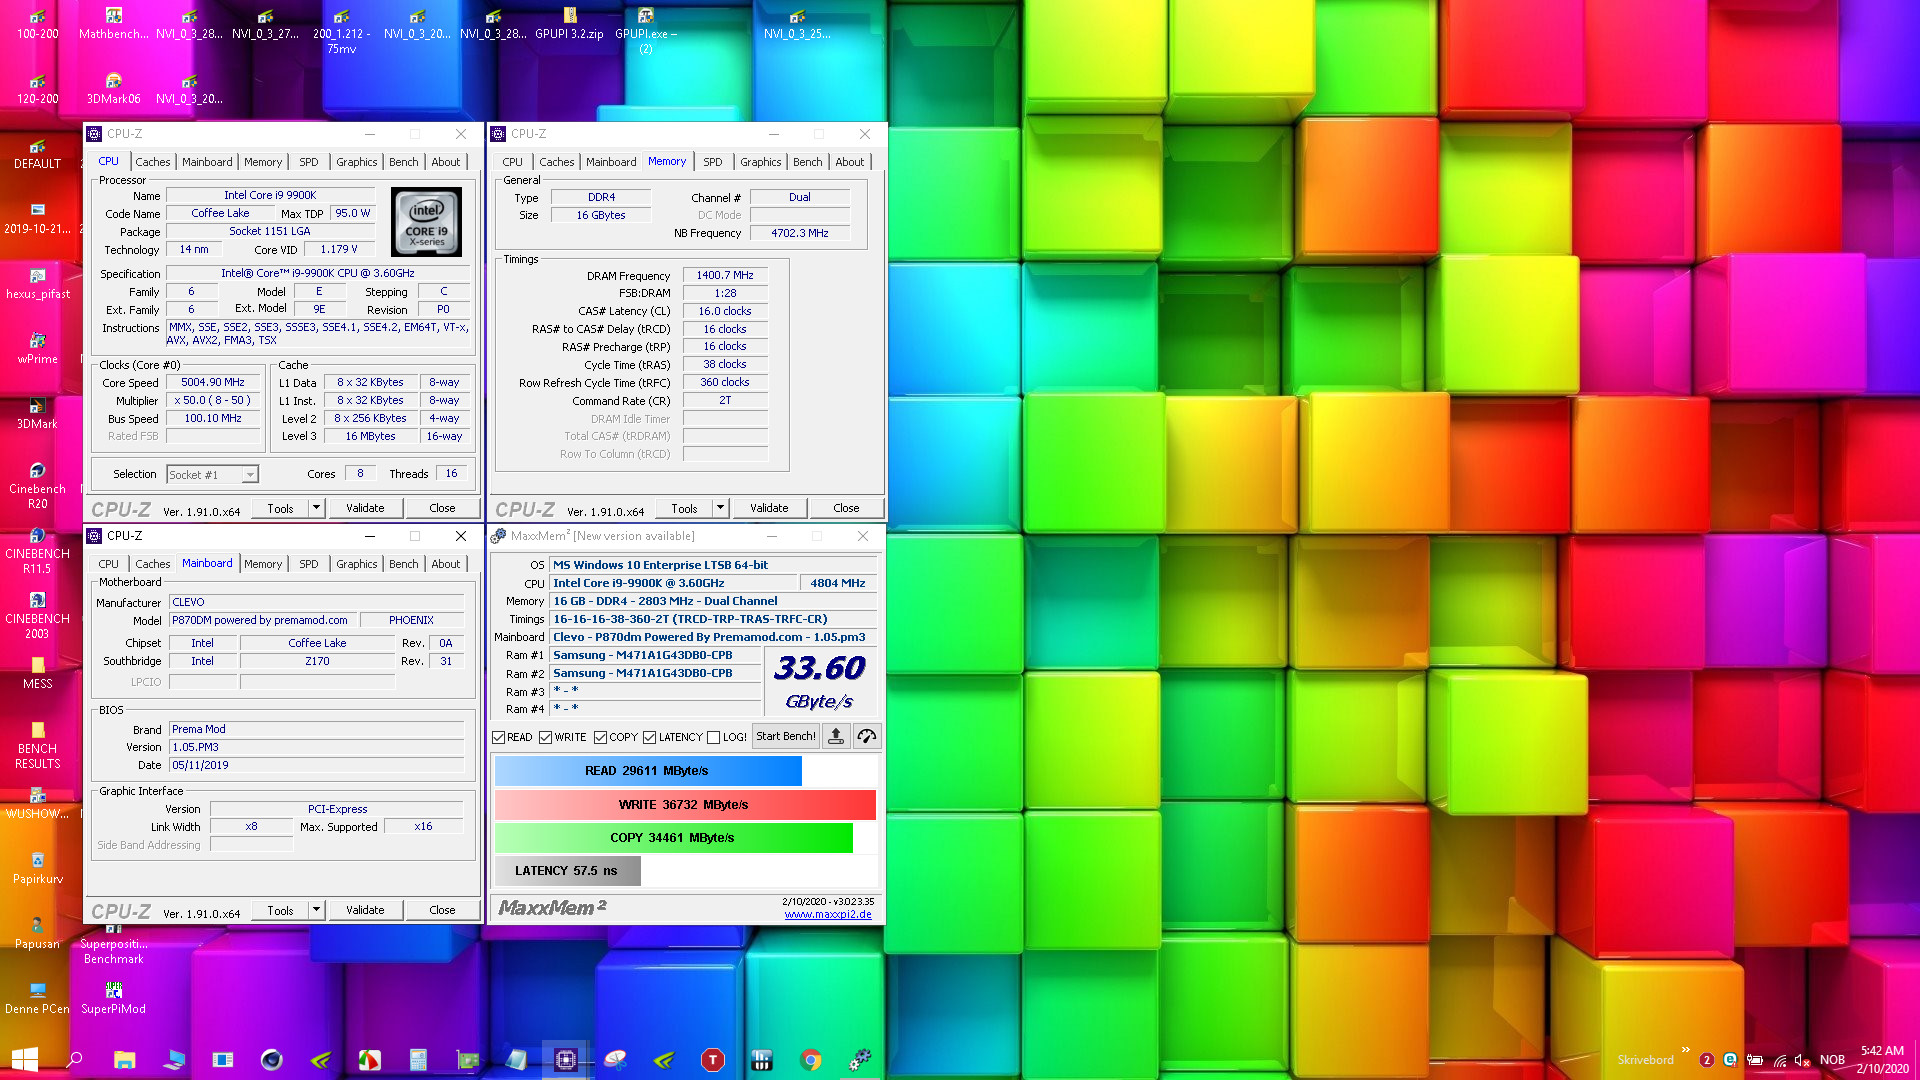Select the SuperPiMod desktop icon
This screenshot has width=1920, height=1080.
(x=113, y=998)
